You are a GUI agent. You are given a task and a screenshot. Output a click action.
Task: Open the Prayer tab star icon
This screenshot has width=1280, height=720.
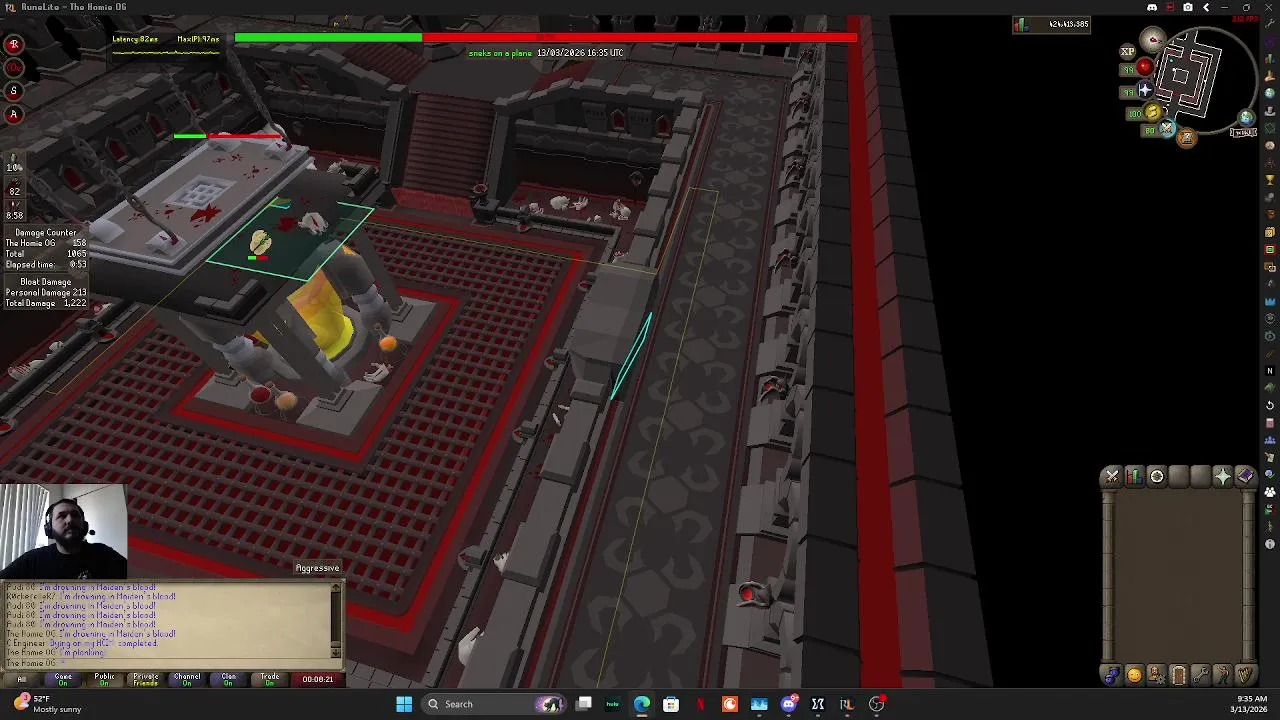(x=1222, y=476)
